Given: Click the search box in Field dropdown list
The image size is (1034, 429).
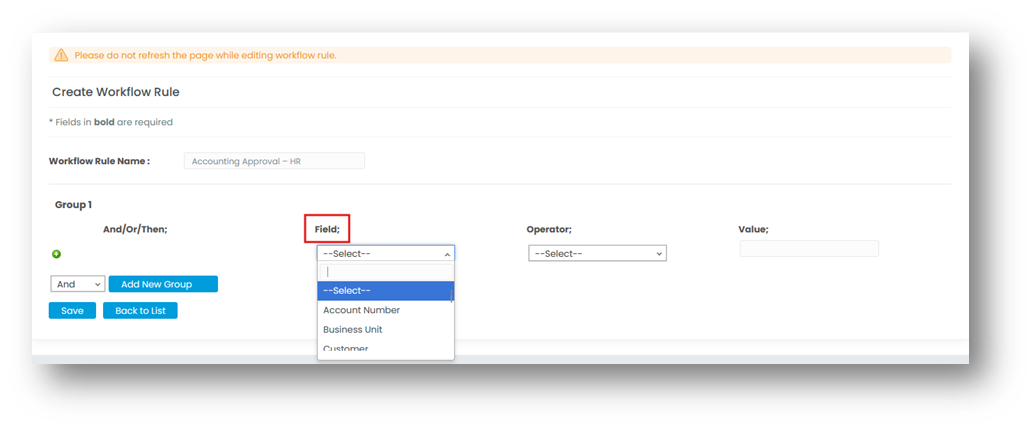Looking at the screenshot, I should [x=386, y=272].
